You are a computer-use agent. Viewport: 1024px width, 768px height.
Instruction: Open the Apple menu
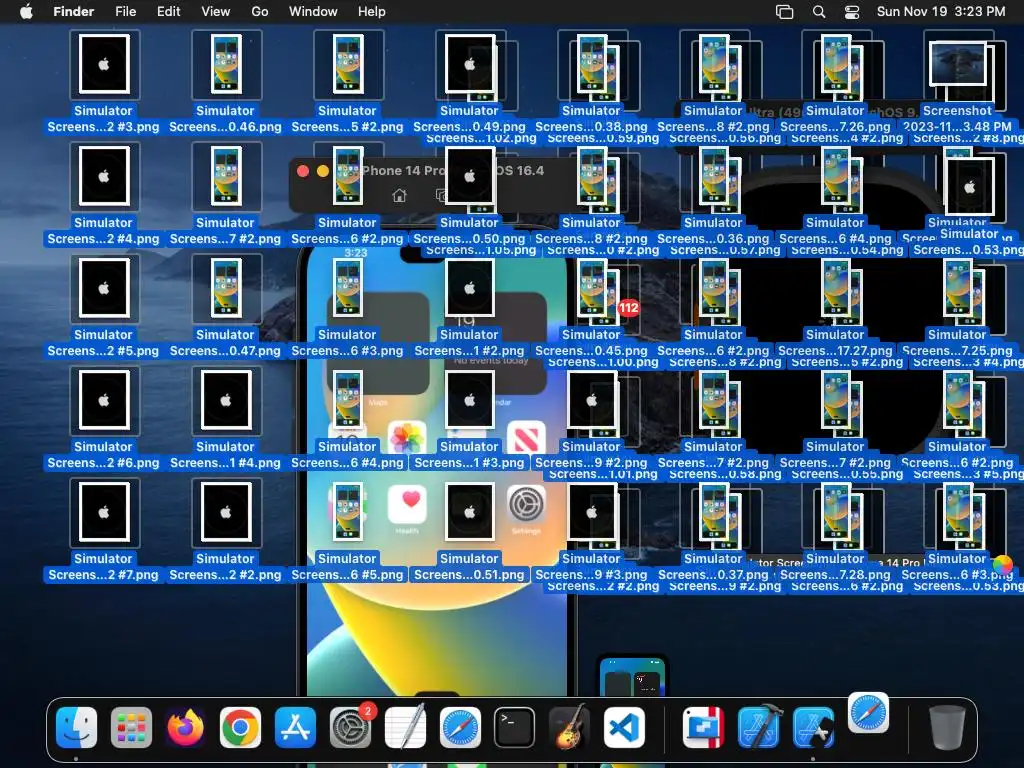click(x=26, y=11)
